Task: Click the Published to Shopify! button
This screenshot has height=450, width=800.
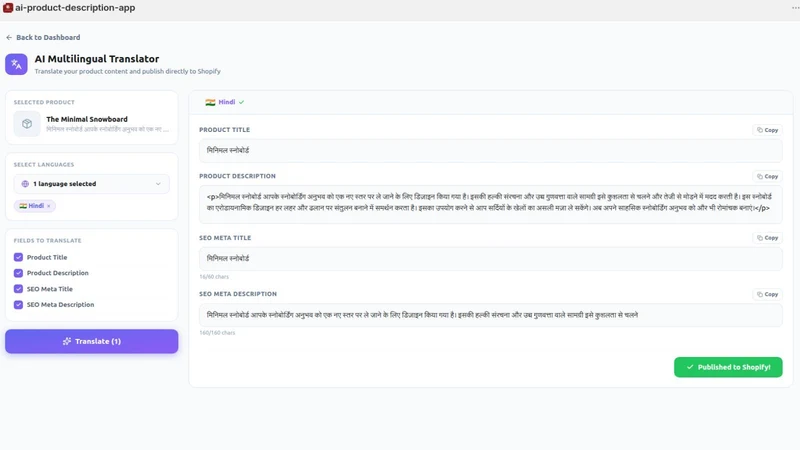Action: pos(728,367)
